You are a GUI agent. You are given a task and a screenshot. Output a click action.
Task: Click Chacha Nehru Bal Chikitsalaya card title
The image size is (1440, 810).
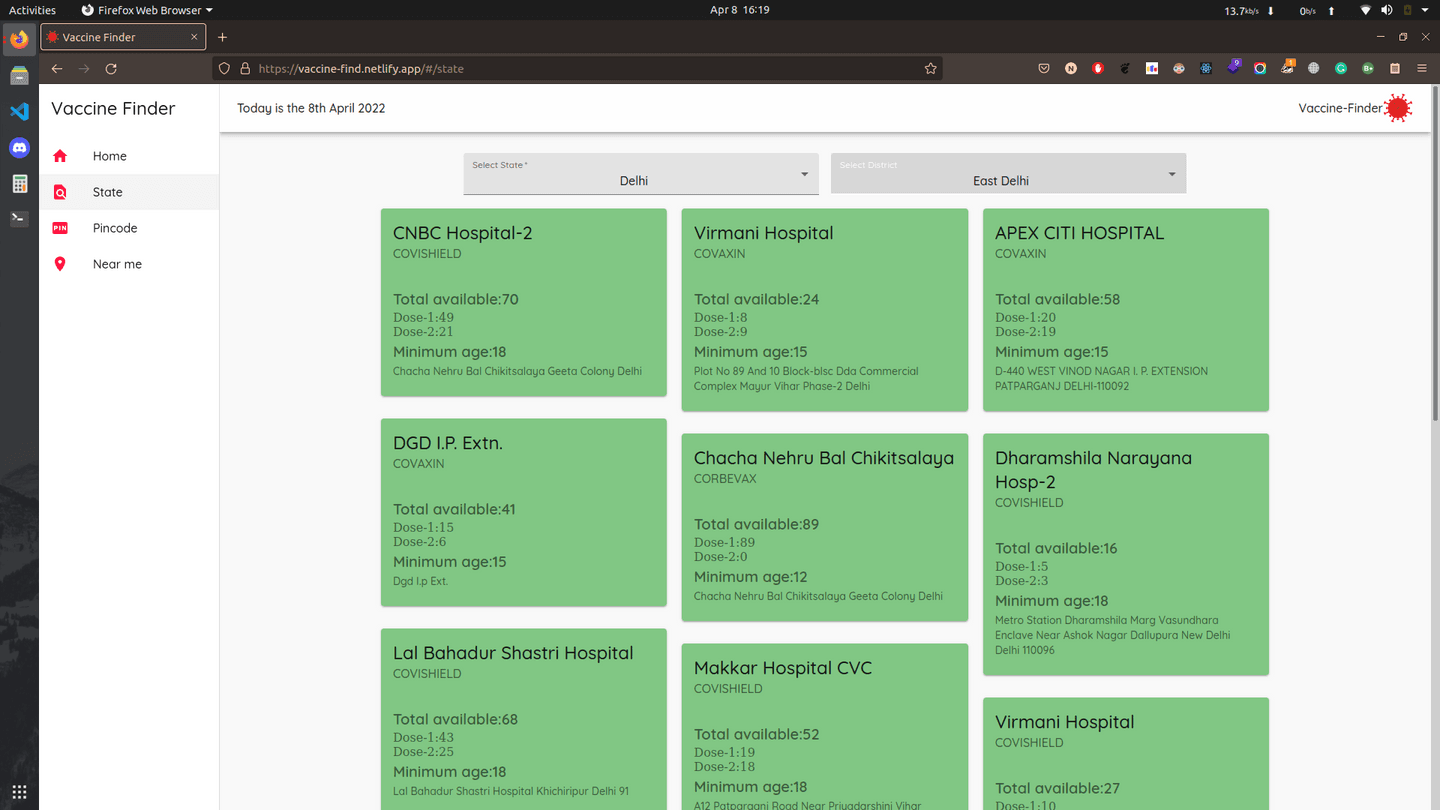coord(824,458)
